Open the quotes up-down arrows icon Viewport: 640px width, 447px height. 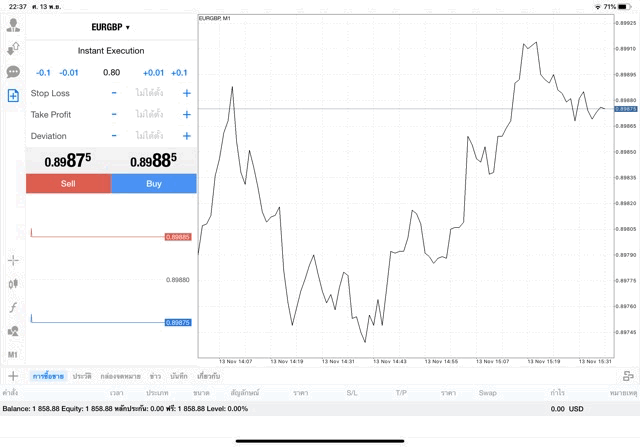pos(13,48)
